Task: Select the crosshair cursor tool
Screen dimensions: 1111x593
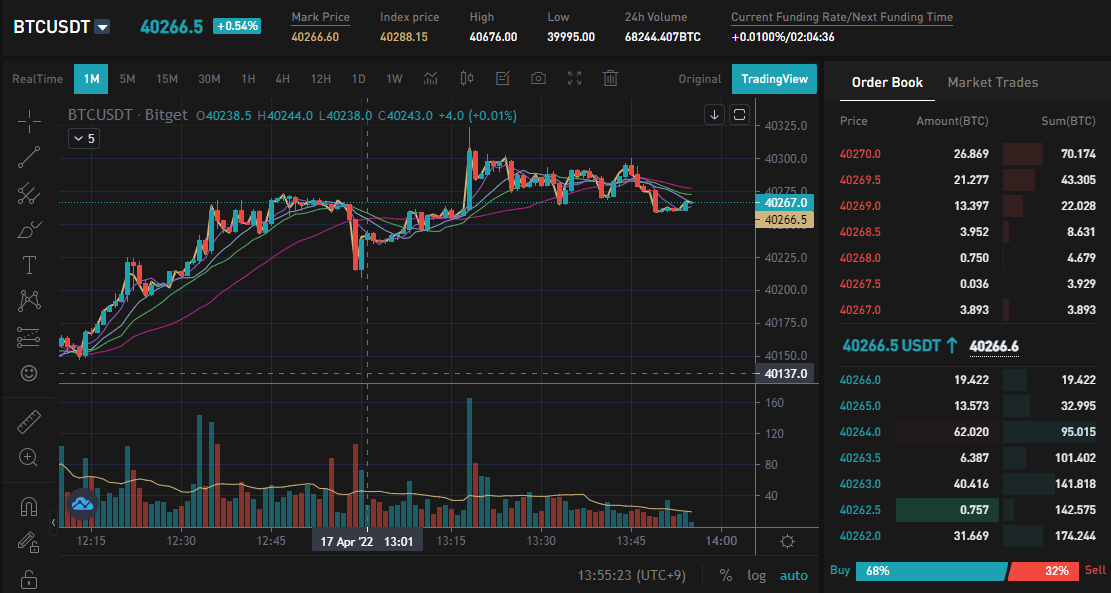Action: (x=29, y=121)
